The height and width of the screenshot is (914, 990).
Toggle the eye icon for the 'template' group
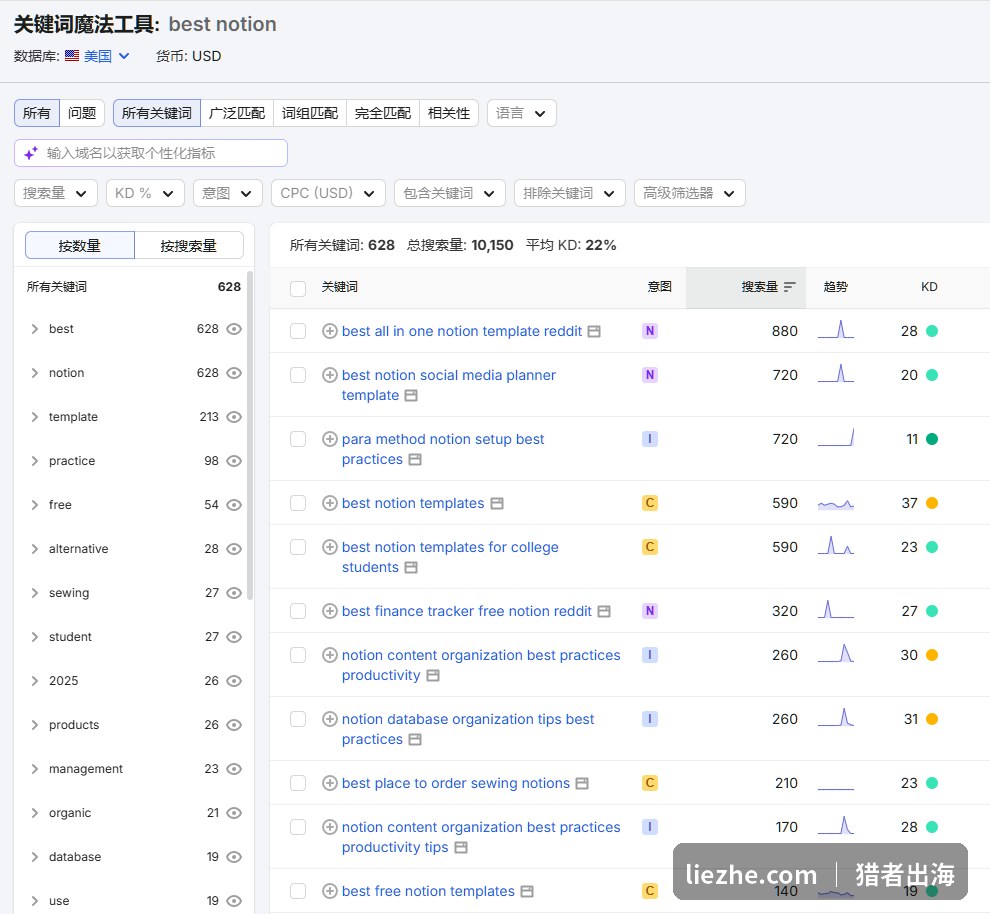tap(234, 417)
